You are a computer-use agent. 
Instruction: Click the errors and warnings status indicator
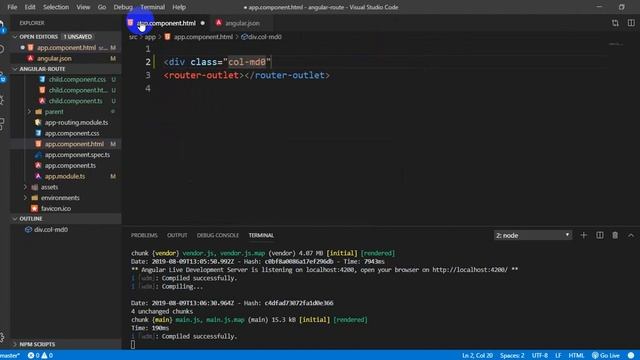(40, 356)
